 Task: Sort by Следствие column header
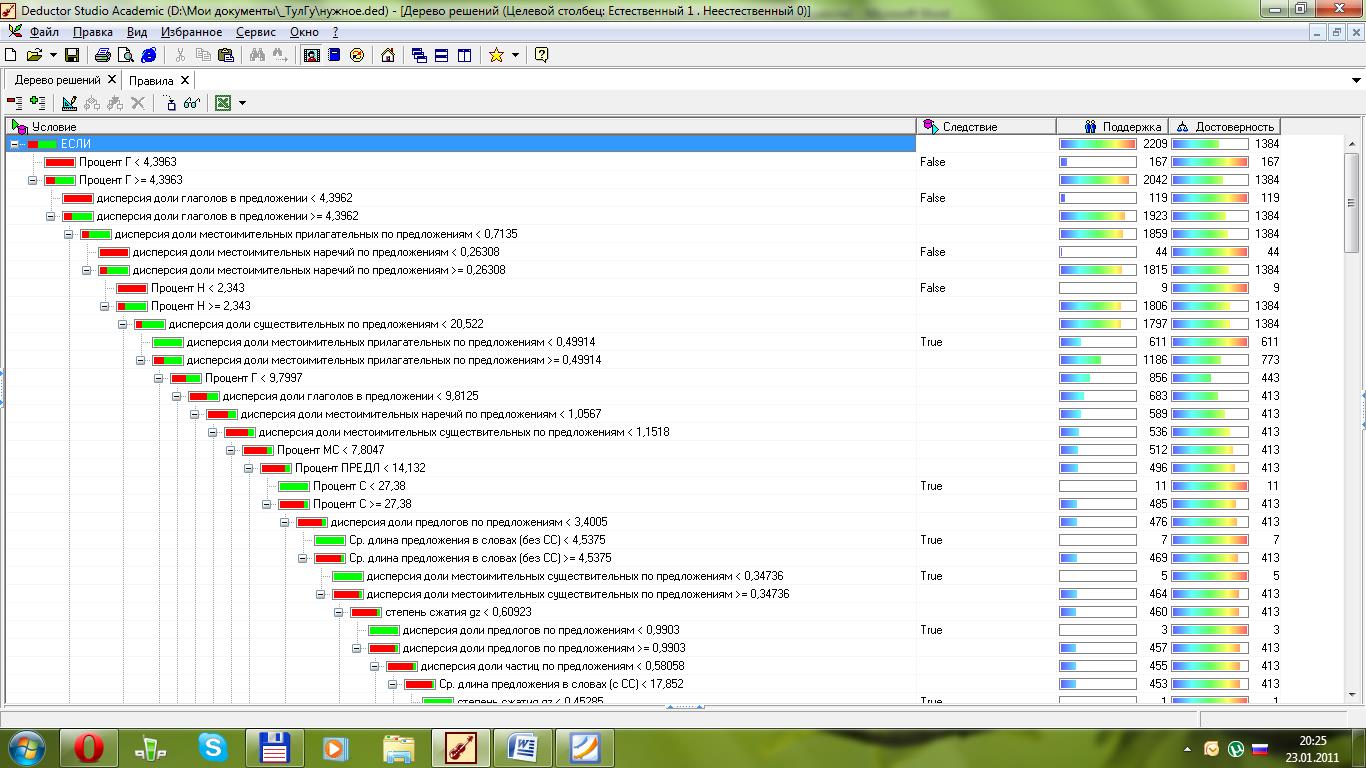pos(987,126)
